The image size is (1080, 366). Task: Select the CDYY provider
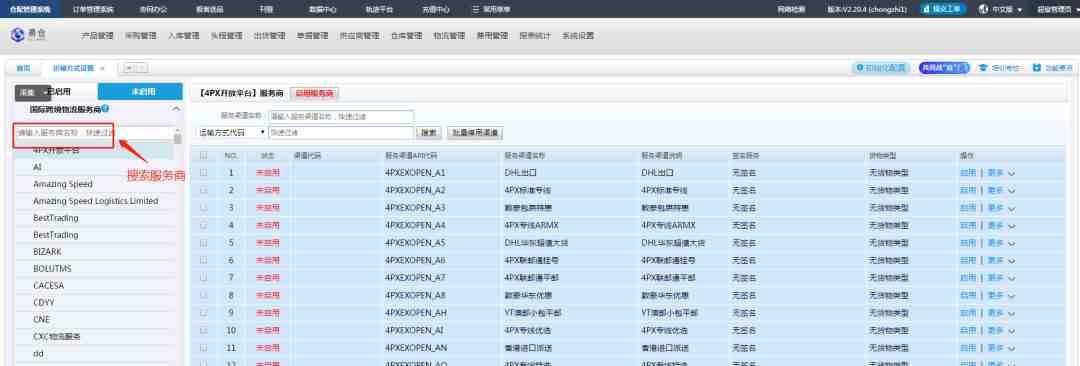tap(43, 303)
